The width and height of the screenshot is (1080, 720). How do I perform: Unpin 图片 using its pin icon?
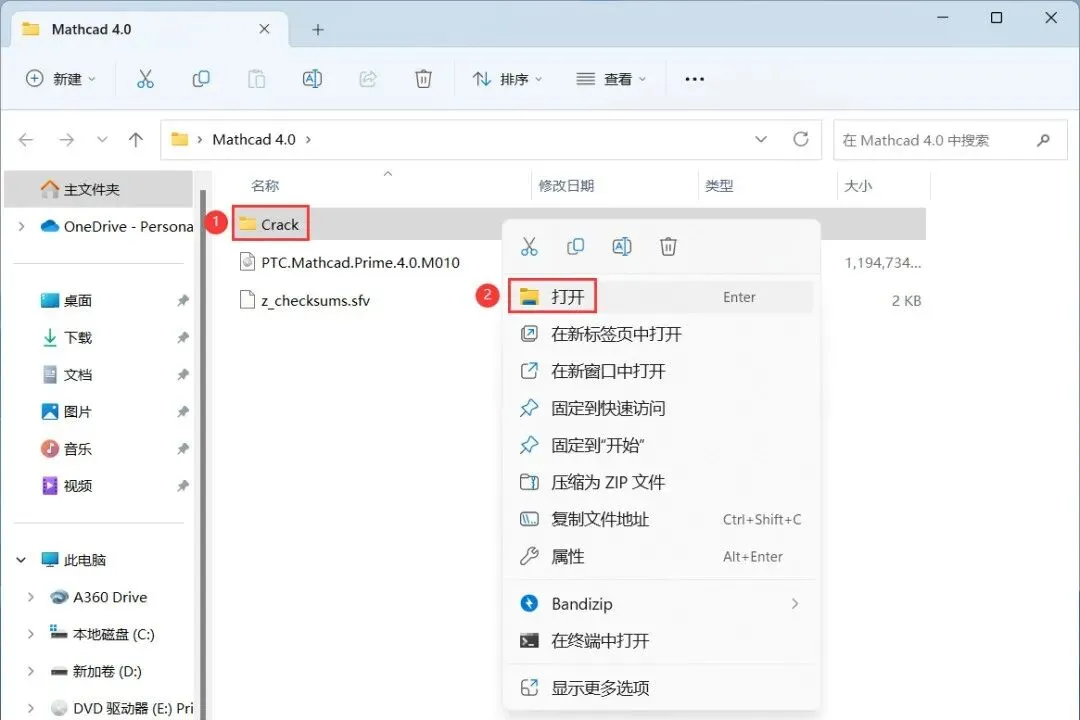click(x=183, y=412)
